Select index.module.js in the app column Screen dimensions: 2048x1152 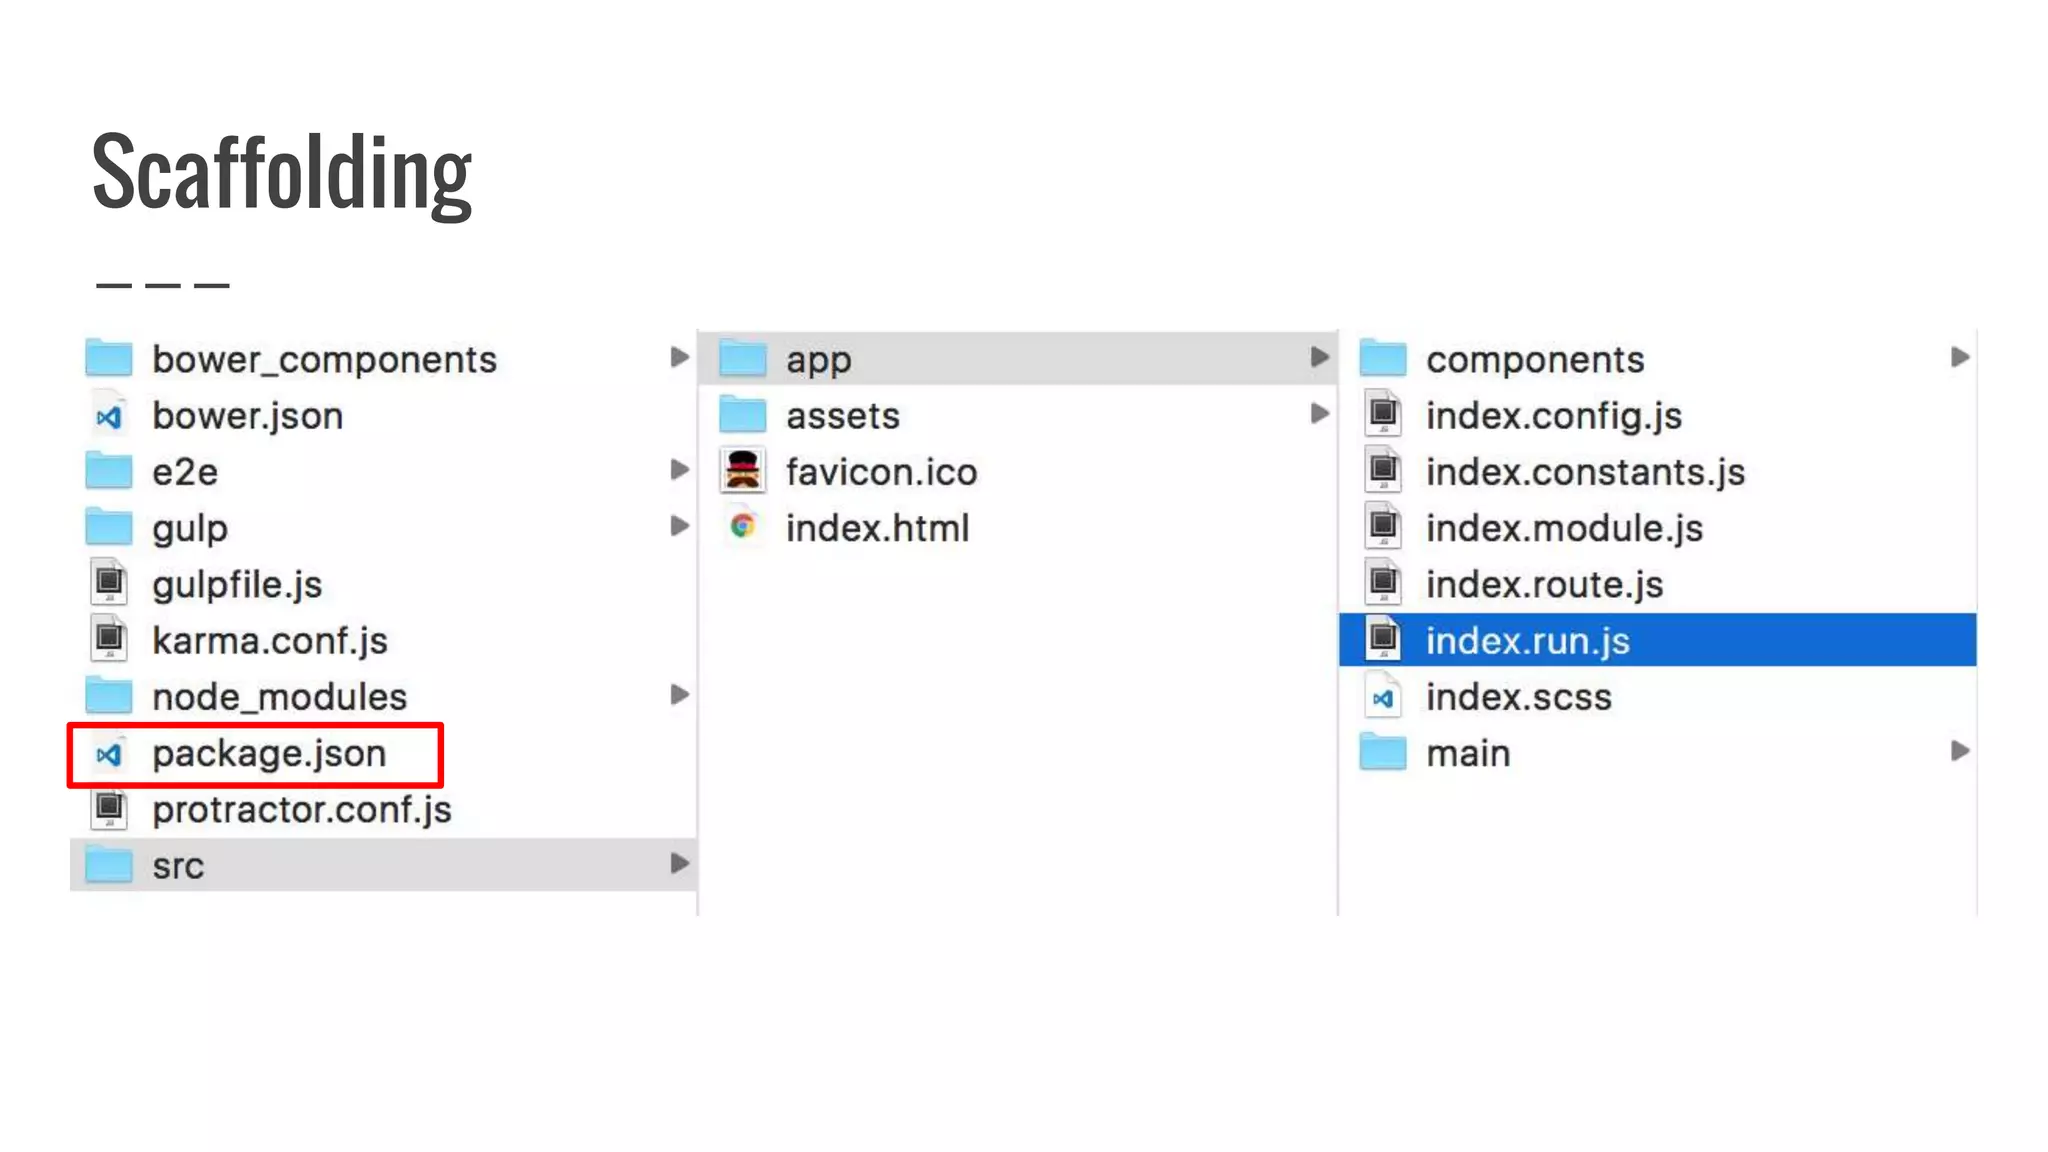1563,528
